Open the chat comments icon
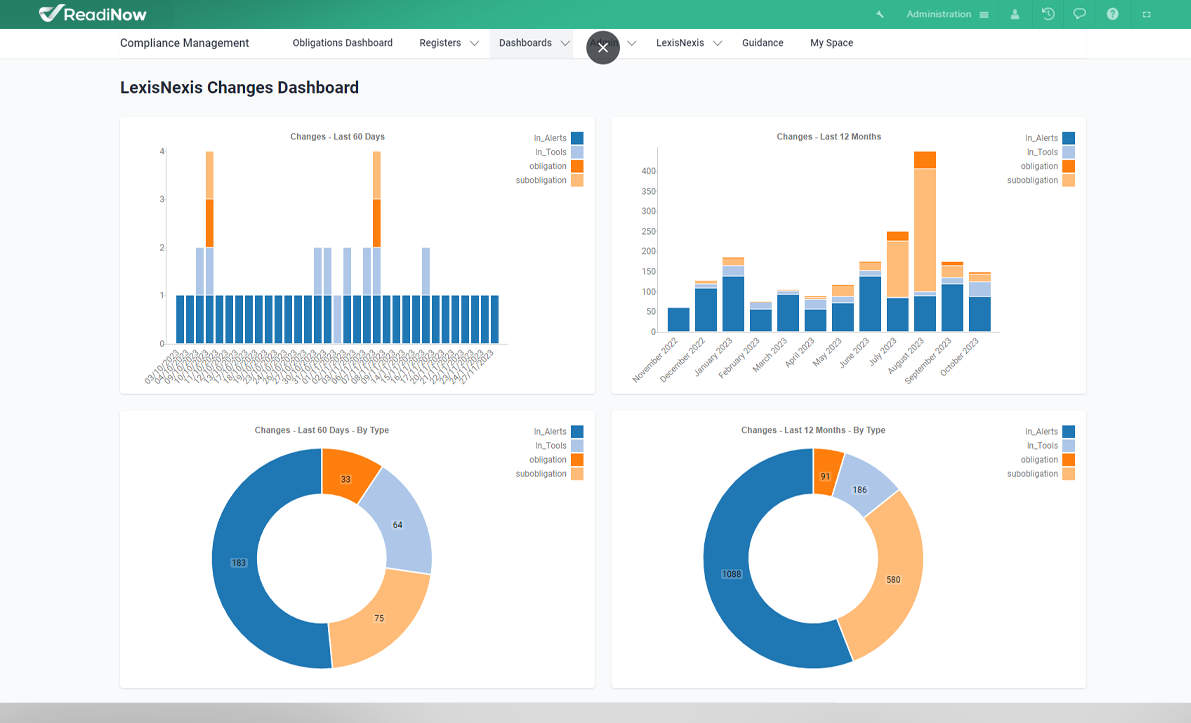The height and width of the screenshot is (723, 1191). (x=1079, y=14)
